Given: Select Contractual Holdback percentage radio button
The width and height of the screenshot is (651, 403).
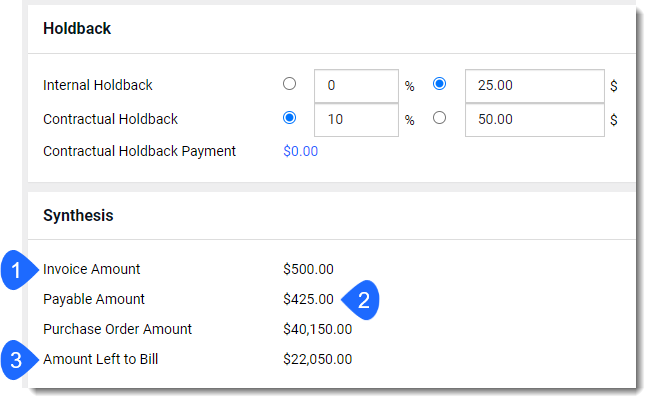Looking at the screenshot, I should [x=289, y=118].
